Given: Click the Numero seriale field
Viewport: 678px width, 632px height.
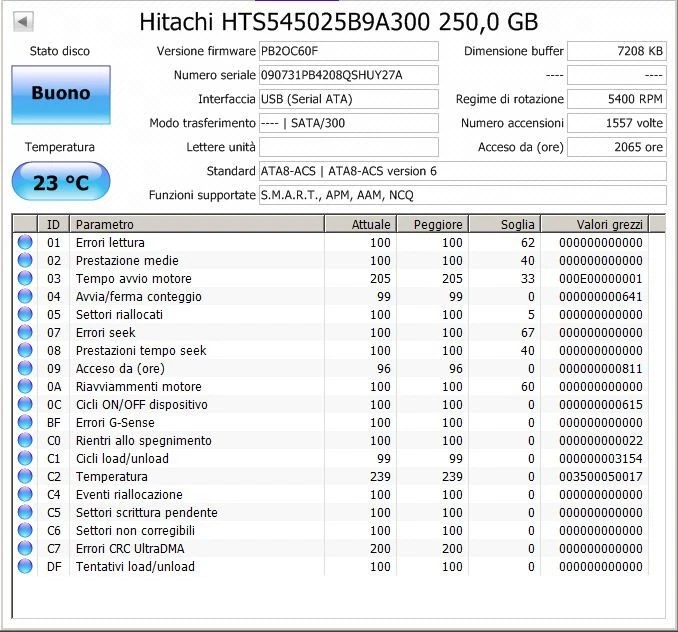Looking at the screenshot, I should pos(349,75).
